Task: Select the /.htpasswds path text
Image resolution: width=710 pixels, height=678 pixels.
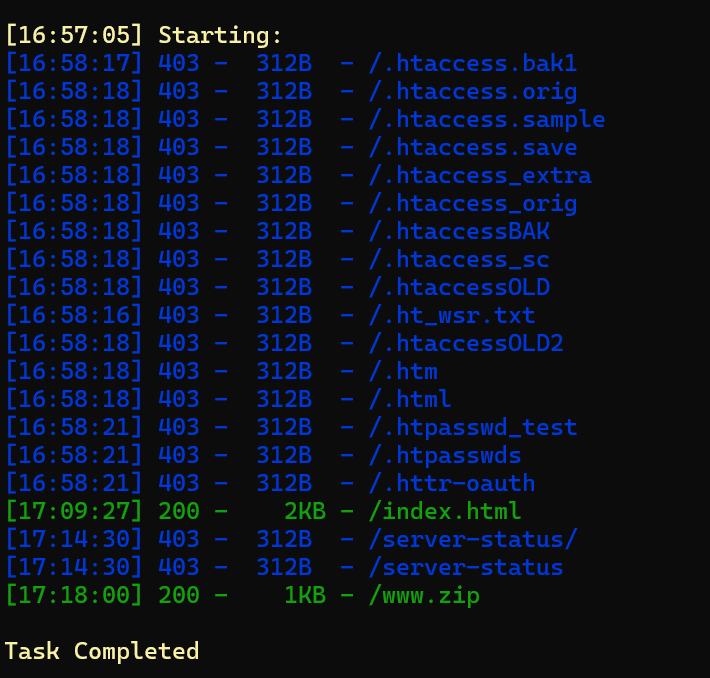Action: 445,456
